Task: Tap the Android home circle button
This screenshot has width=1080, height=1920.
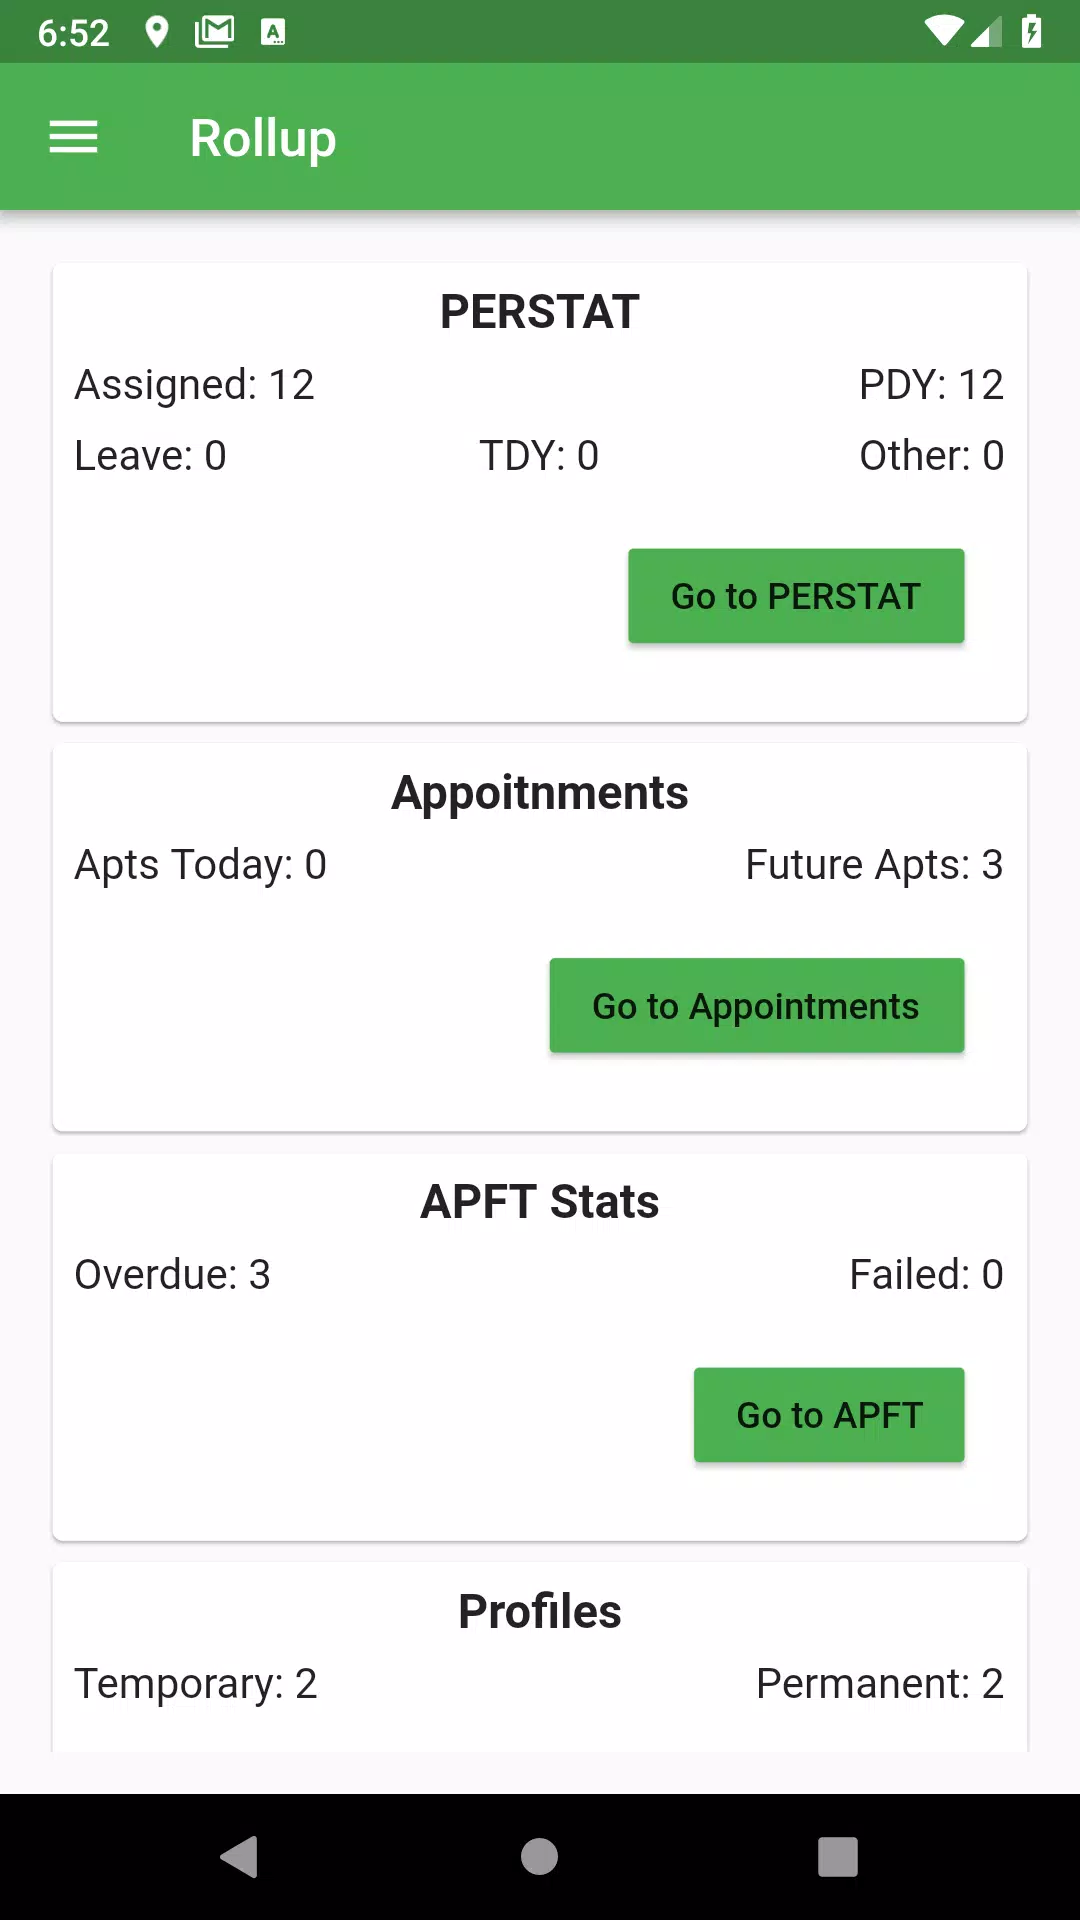Action: tap(539, 1857)
